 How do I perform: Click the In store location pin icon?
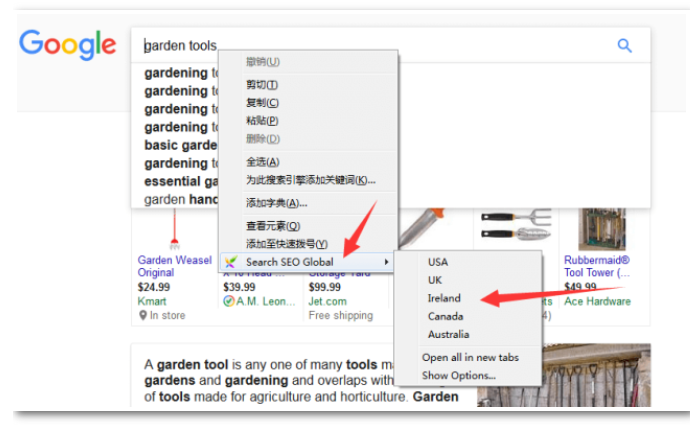point(143,315)
